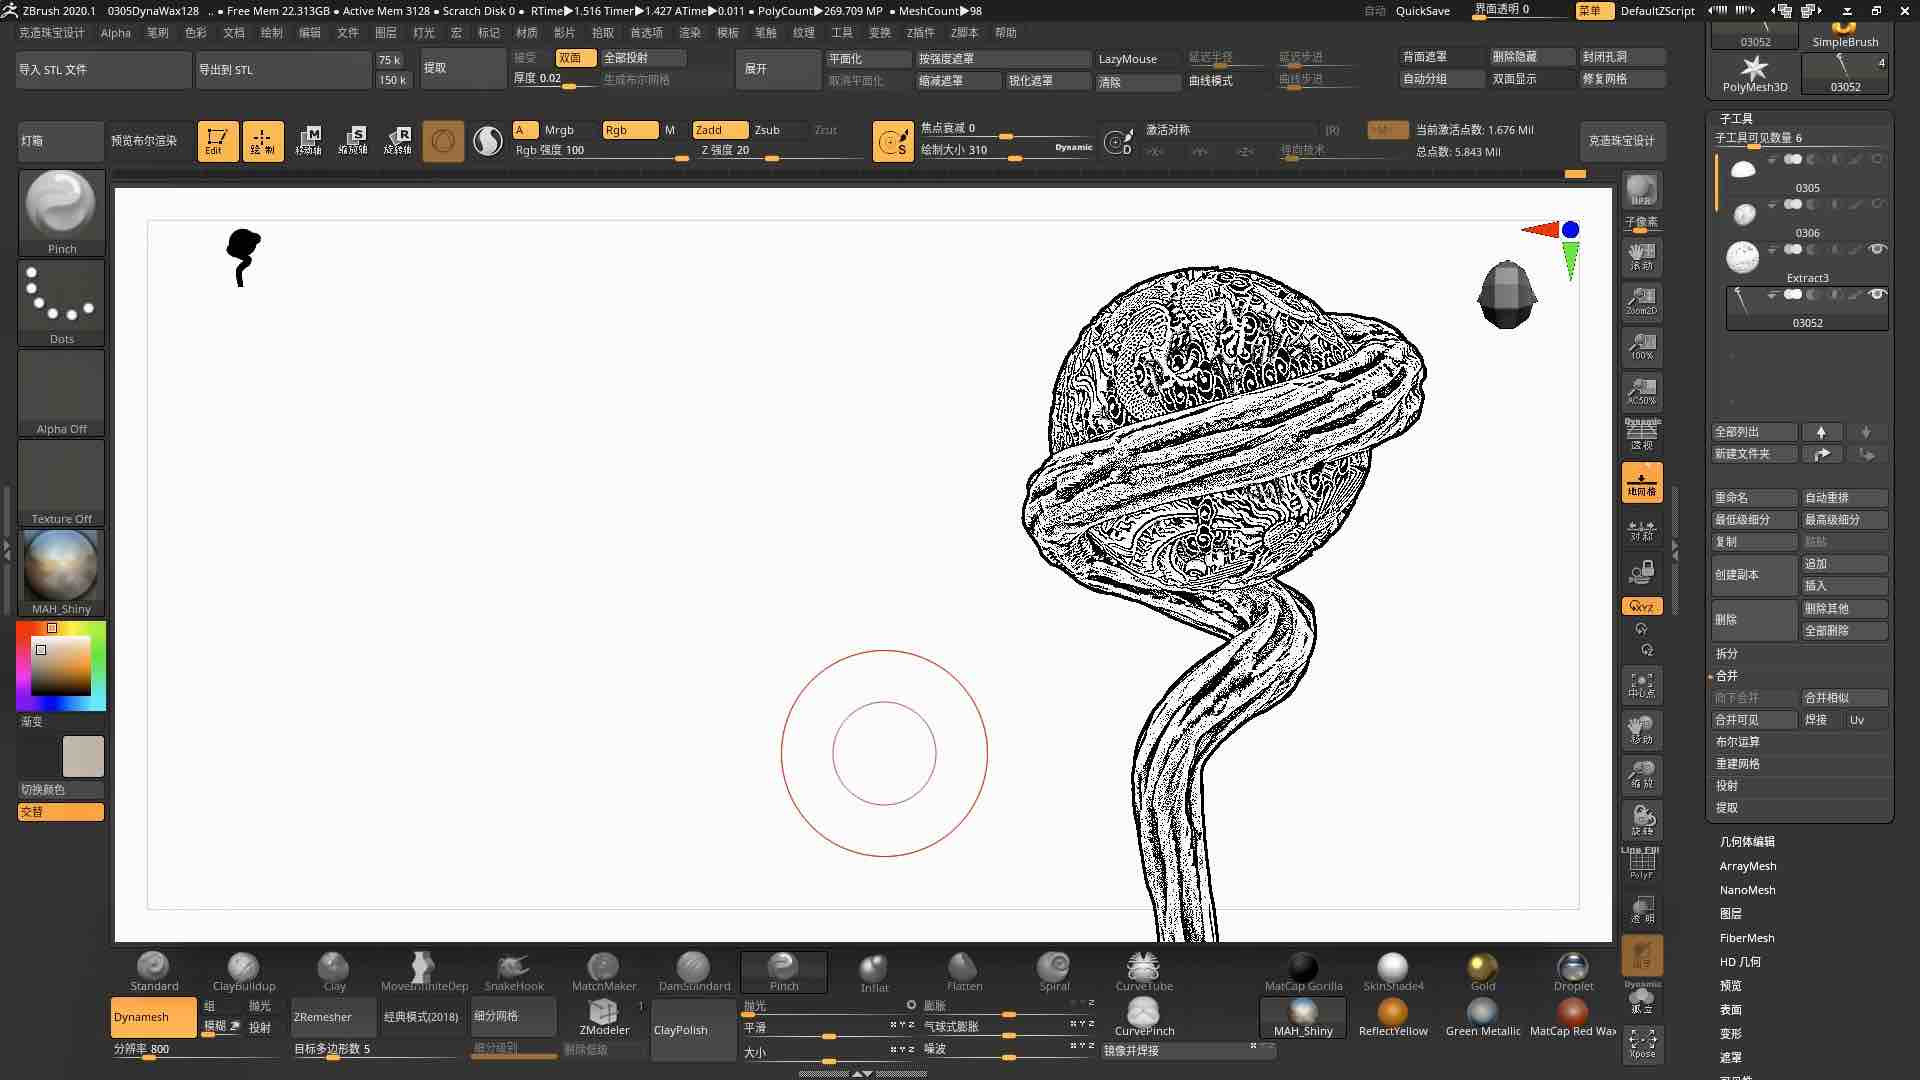
Task: Activate the 地网格 floor grid icon
Action: click(x=1640, y=483)
